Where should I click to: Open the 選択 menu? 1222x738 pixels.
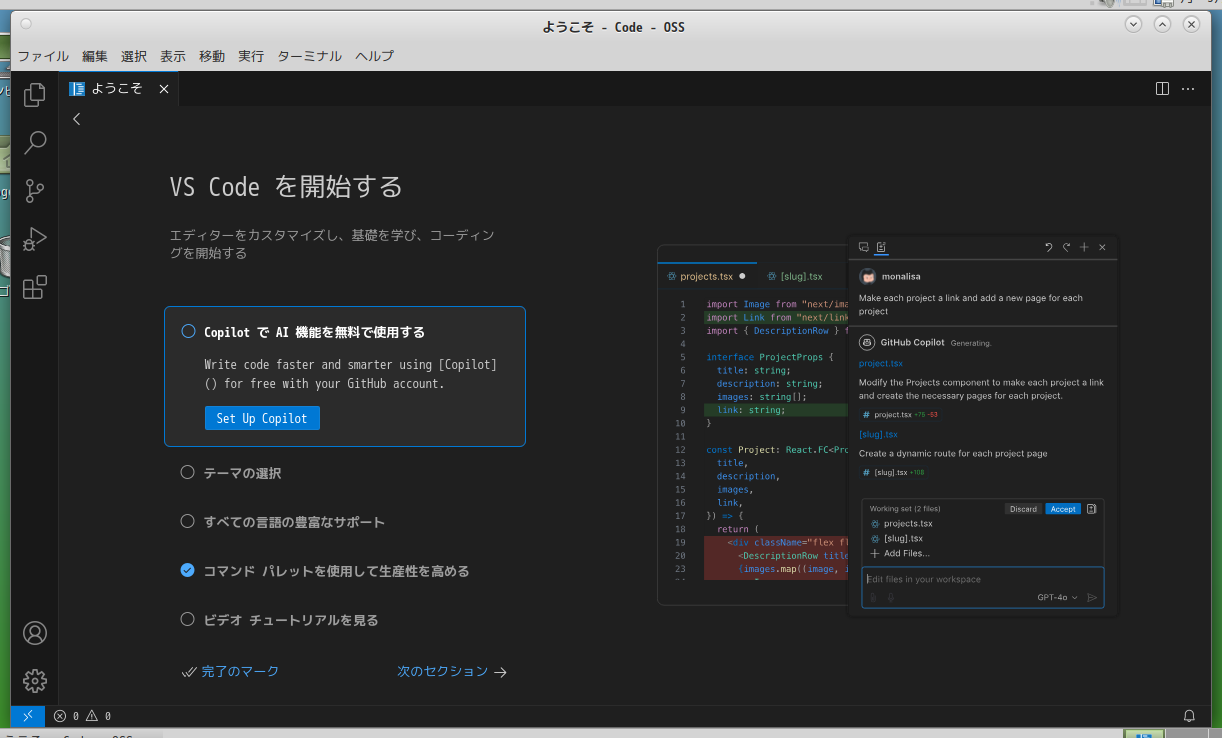[x=134, y=56]
